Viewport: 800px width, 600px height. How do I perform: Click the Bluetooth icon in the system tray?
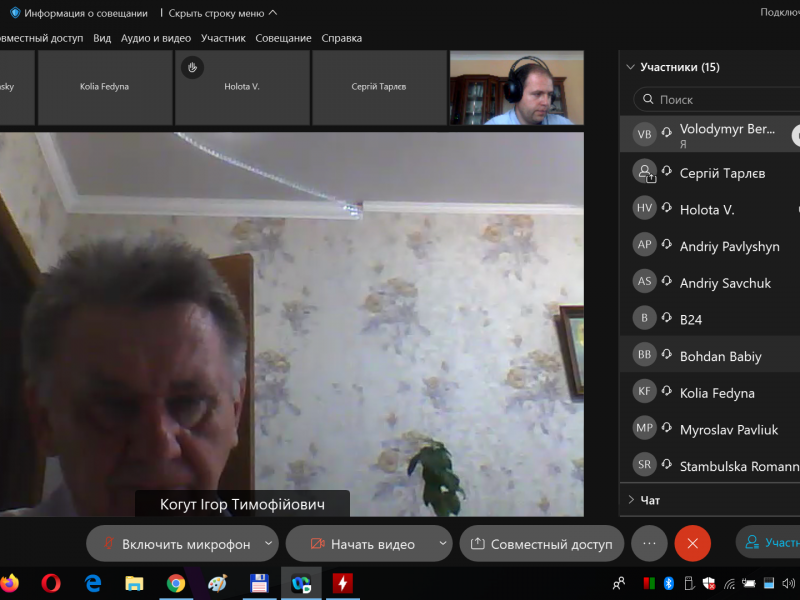click(670, 583)
